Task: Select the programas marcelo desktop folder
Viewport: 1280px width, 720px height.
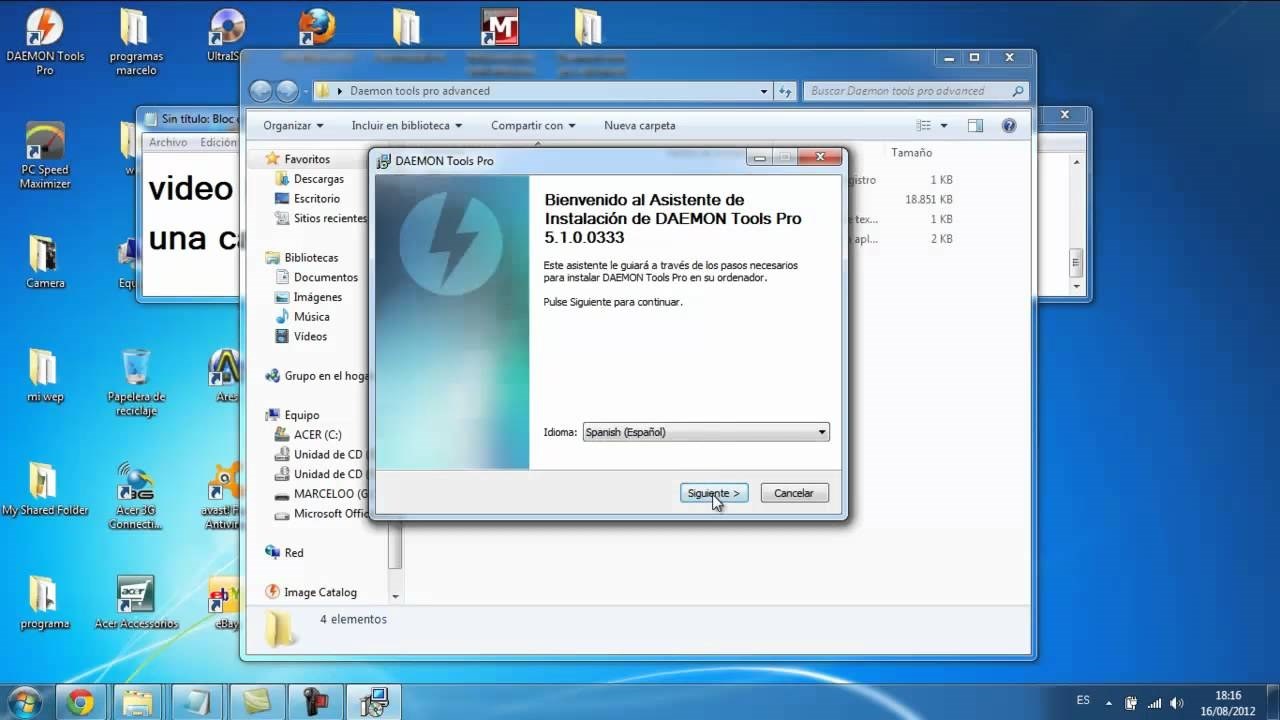Action: [136, 42]
